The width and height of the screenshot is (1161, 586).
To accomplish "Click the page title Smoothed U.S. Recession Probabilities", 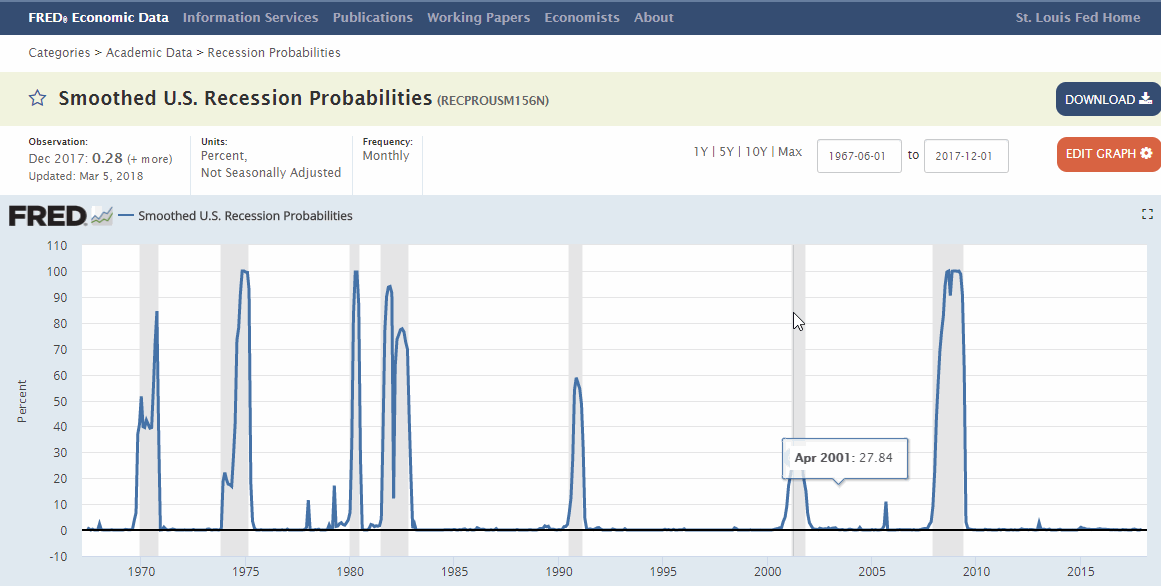I will (x=245, y=98).
